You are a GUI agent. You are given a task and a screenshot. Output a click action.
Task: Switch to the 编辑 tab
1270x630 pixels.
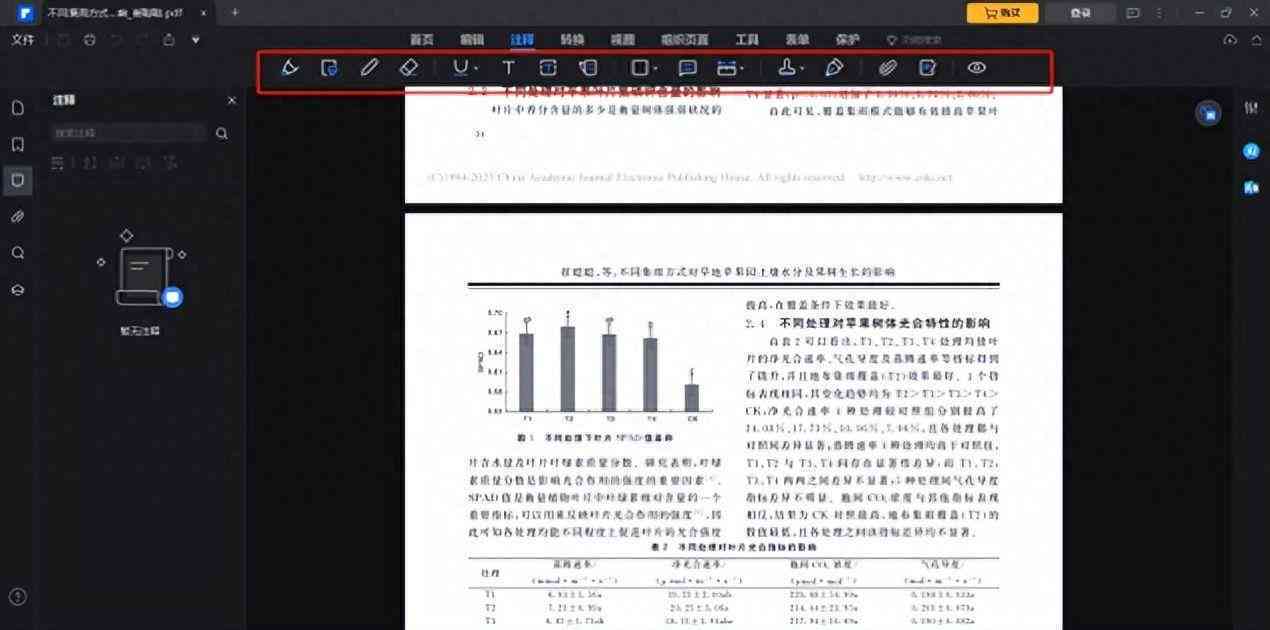[472, 40]
